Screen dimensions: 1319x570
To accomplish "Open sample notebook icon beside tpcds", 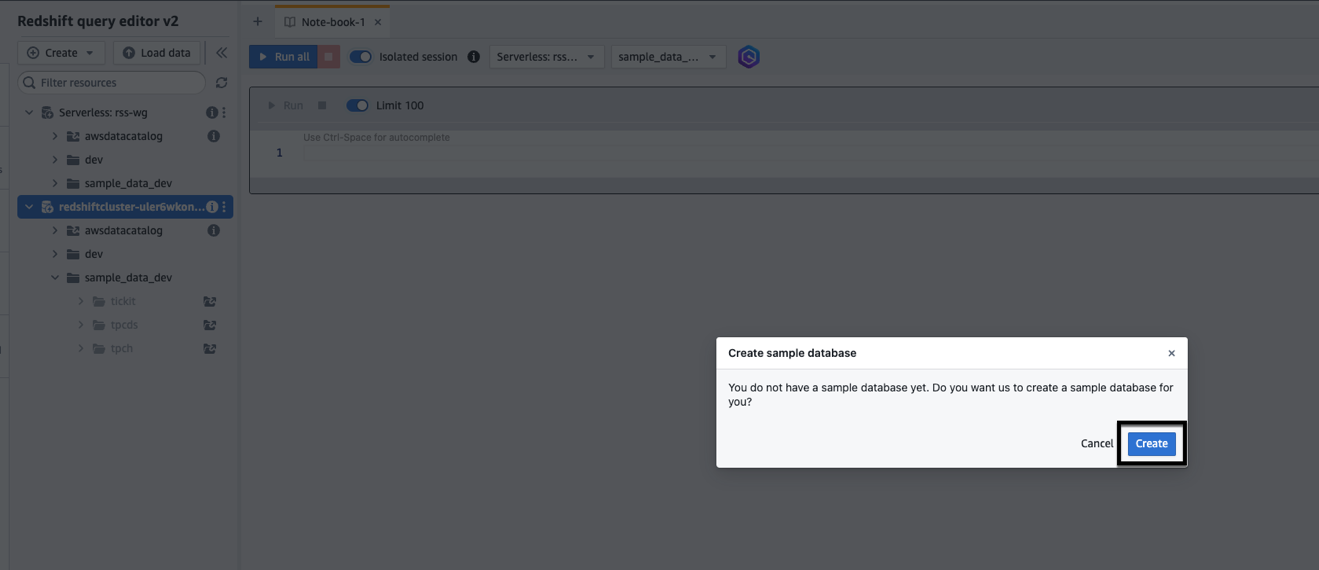I will coord(210,325).
